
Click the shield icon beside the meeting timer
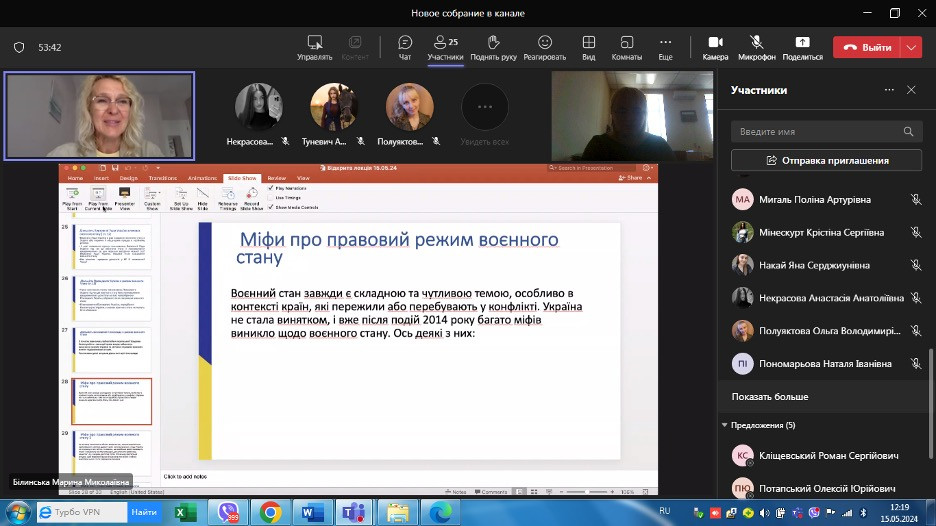coord(19,47)
